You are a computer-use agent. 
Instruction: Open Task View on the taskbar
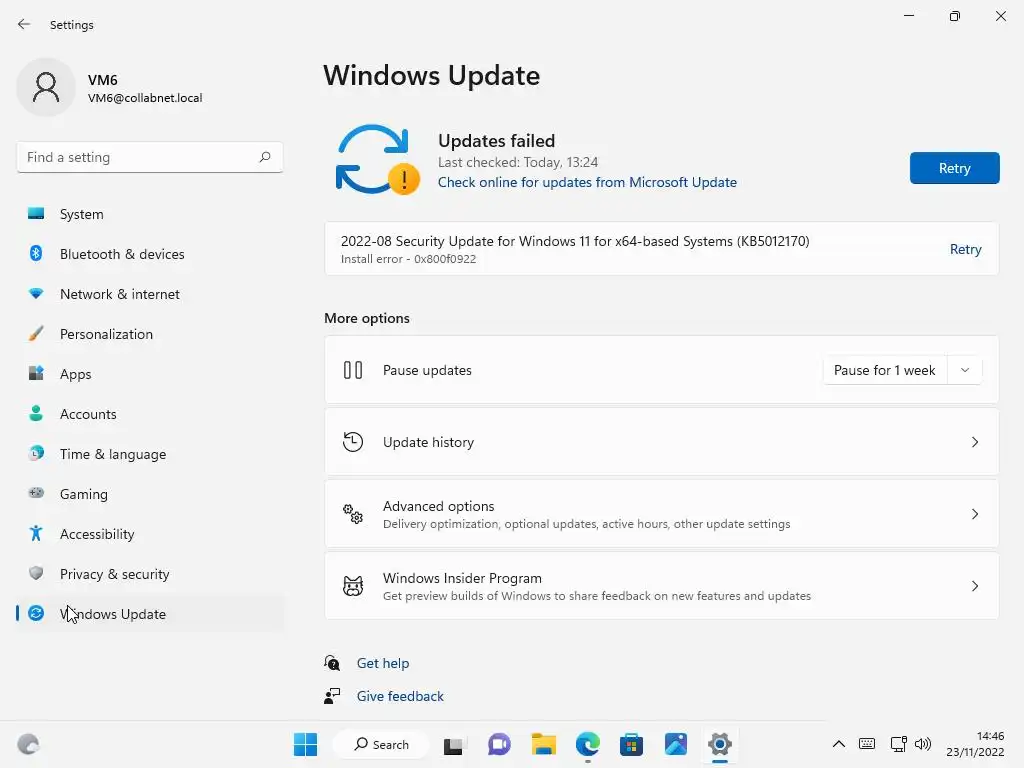pos(454,744)
